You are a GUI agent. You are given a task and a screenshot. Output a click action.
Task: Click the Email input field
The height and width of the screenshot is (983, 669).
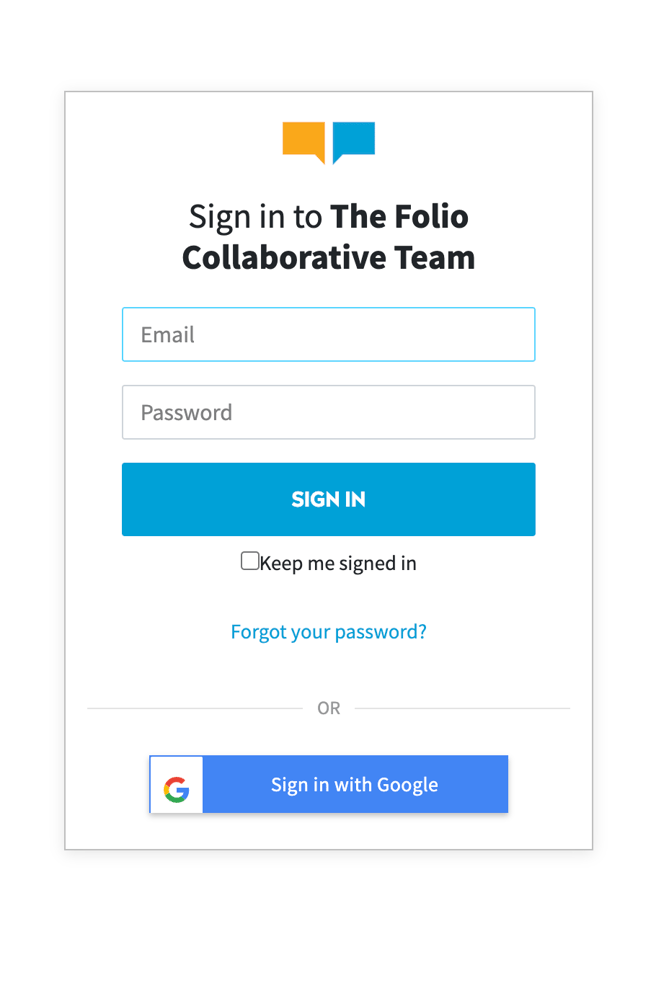[x=328, y=334]
